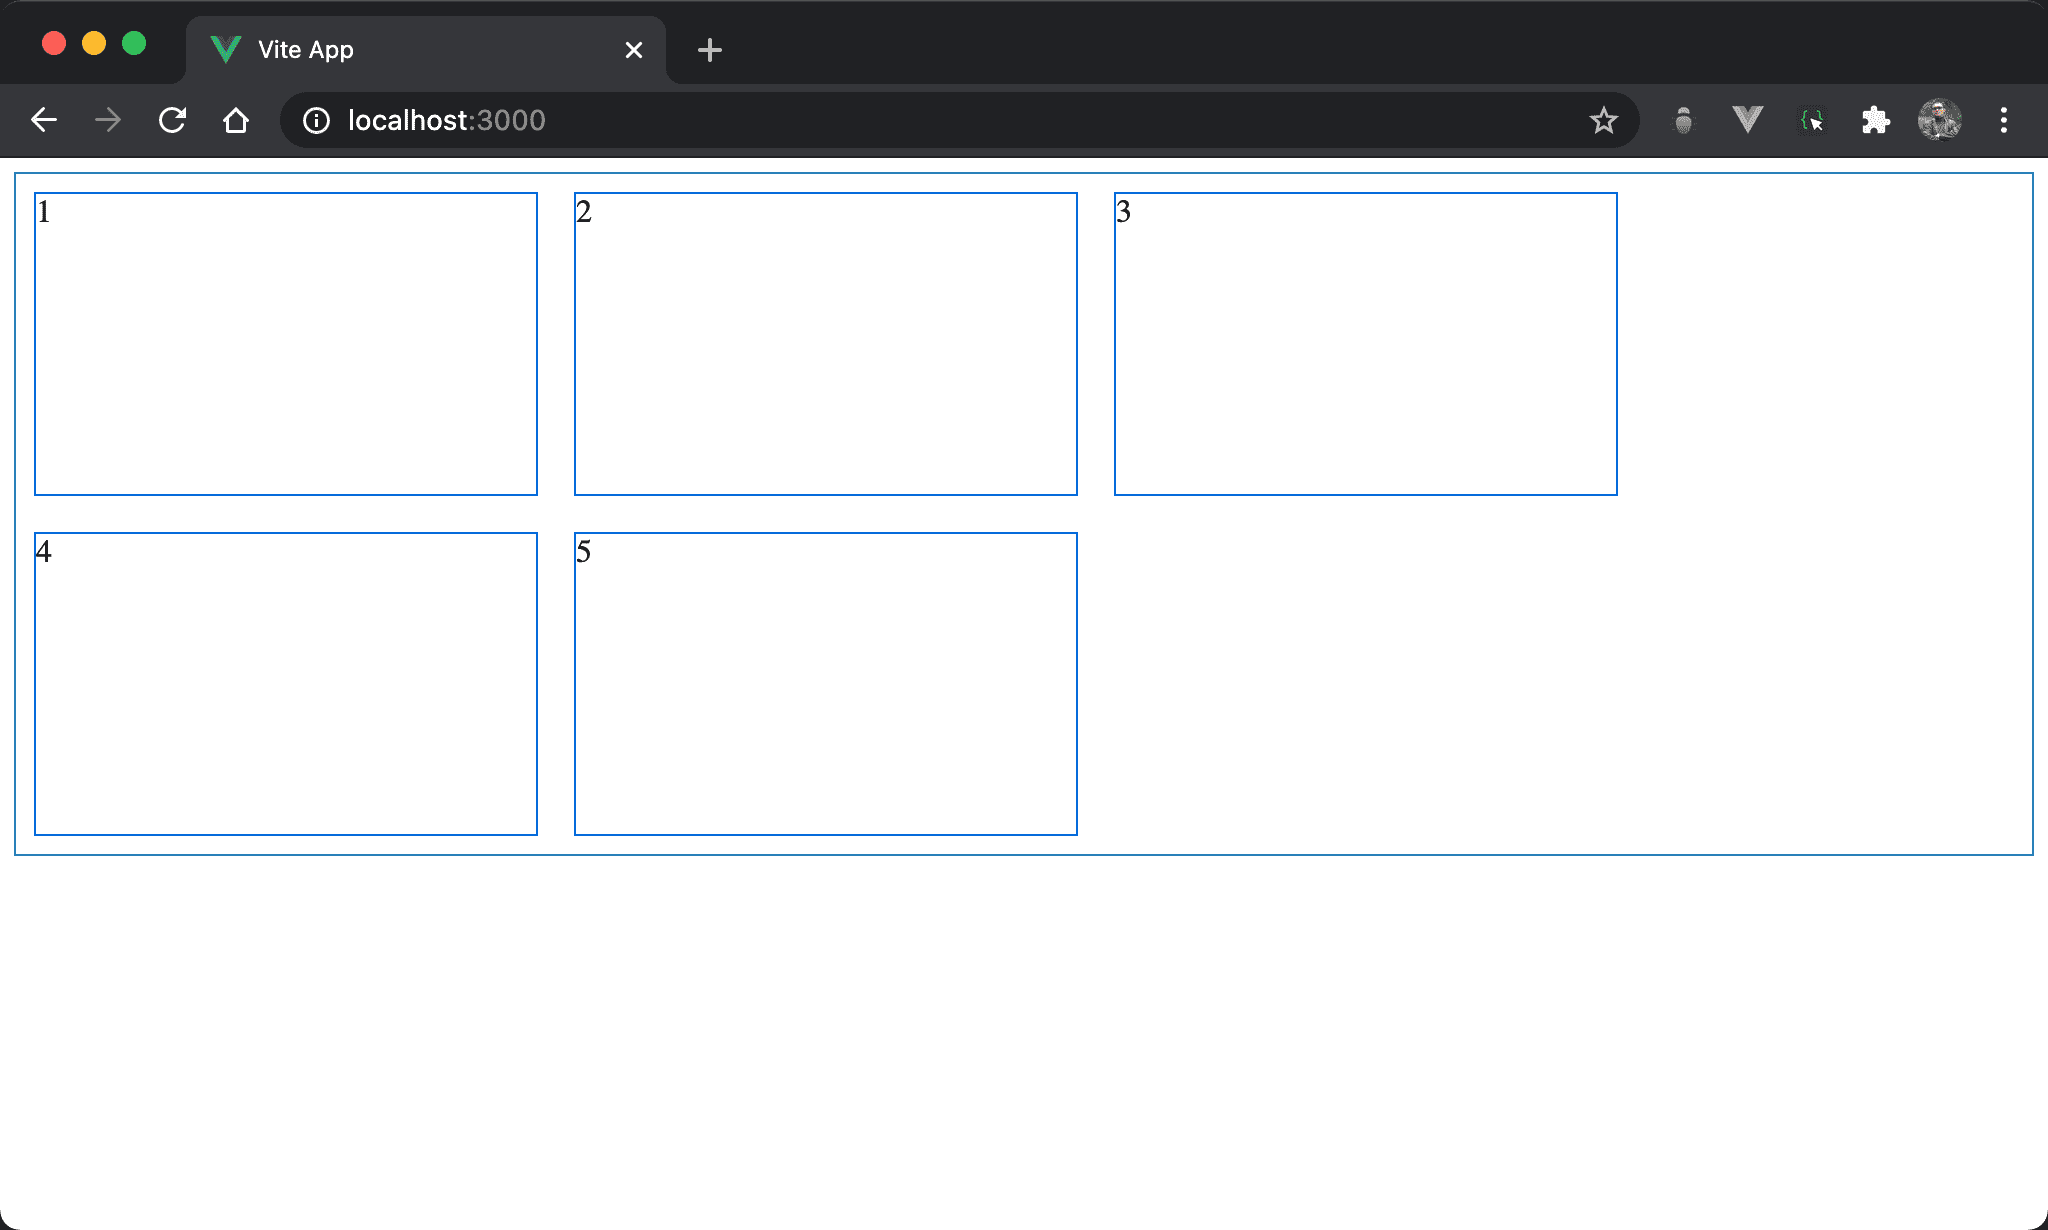
Task: Open the Extensions puzzle piece menu
Action: (x=1875, y=120)
